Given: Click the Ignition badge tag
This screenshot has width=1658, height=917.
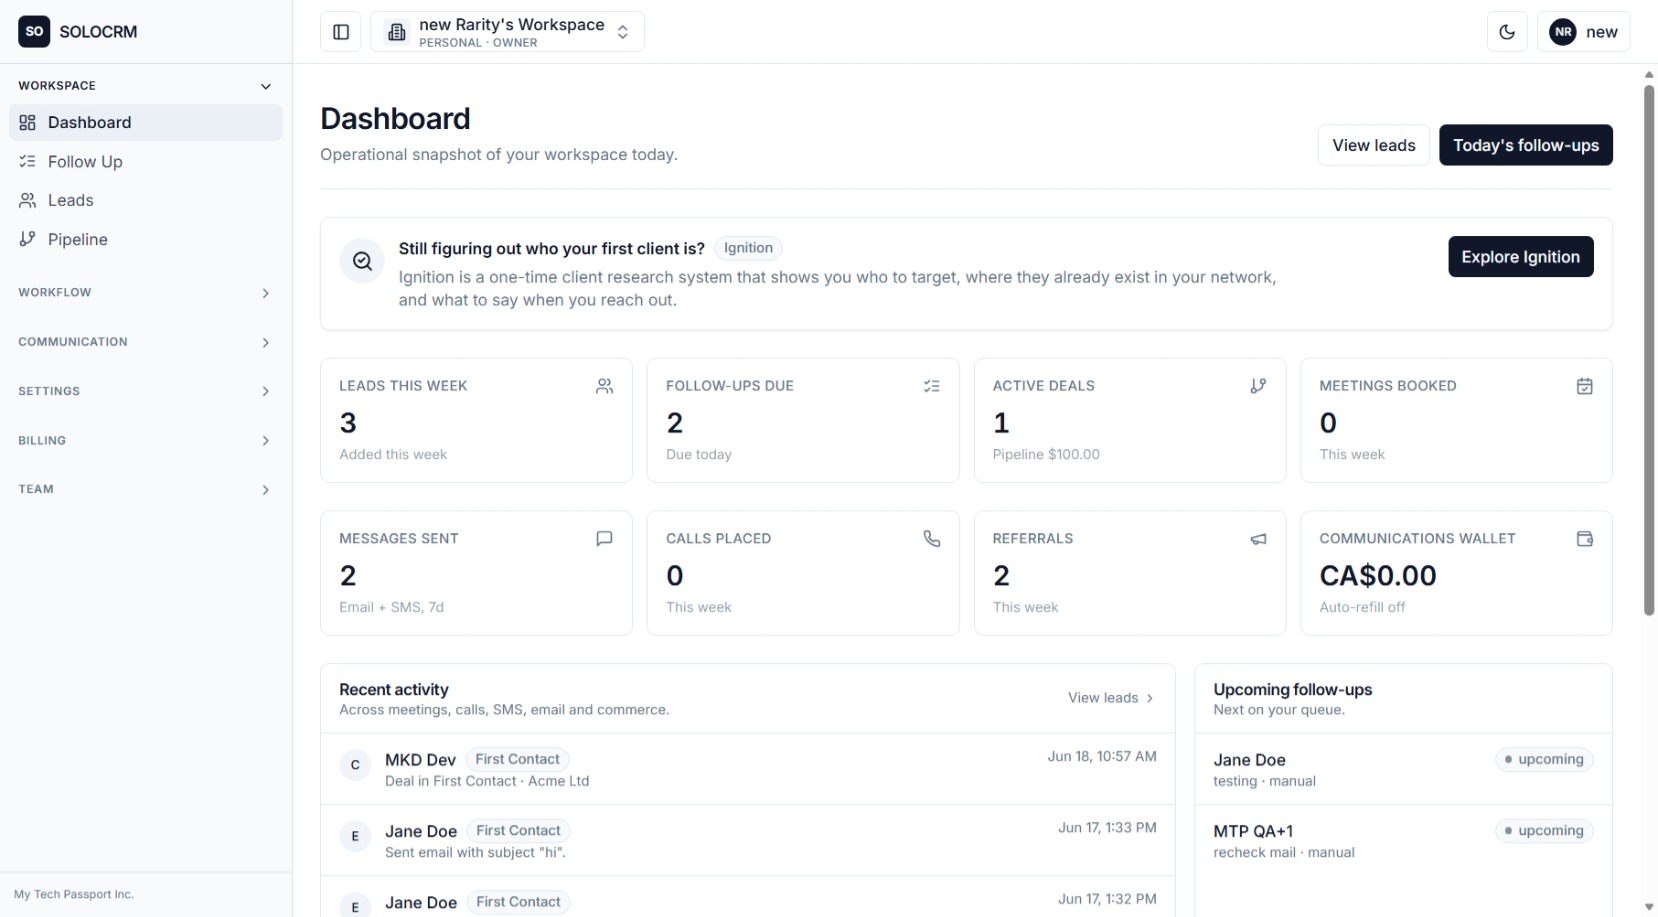Looking at the screenshot, I should point(748,248).
